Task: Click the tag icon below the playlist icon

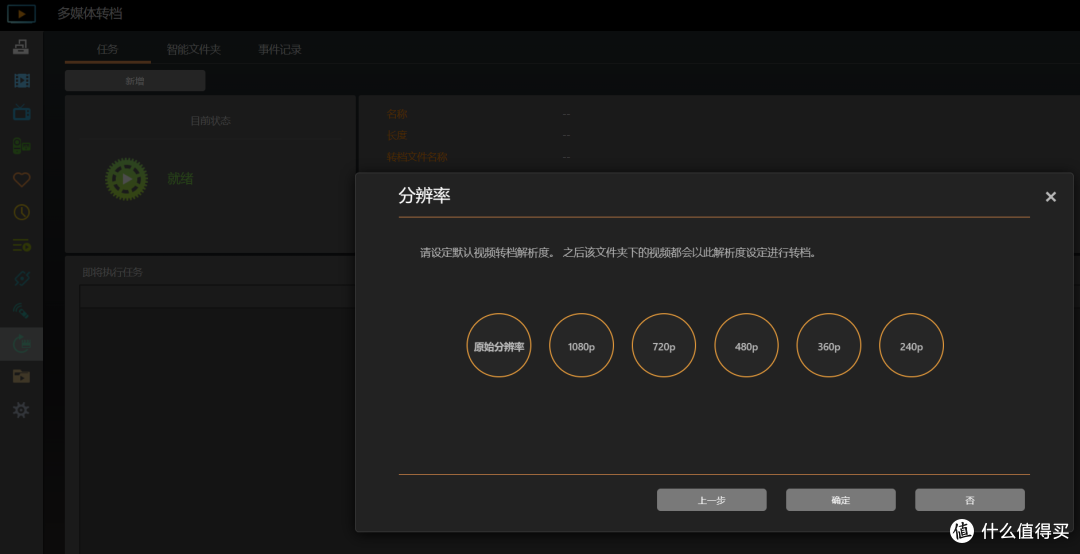Action: point(21,278)
